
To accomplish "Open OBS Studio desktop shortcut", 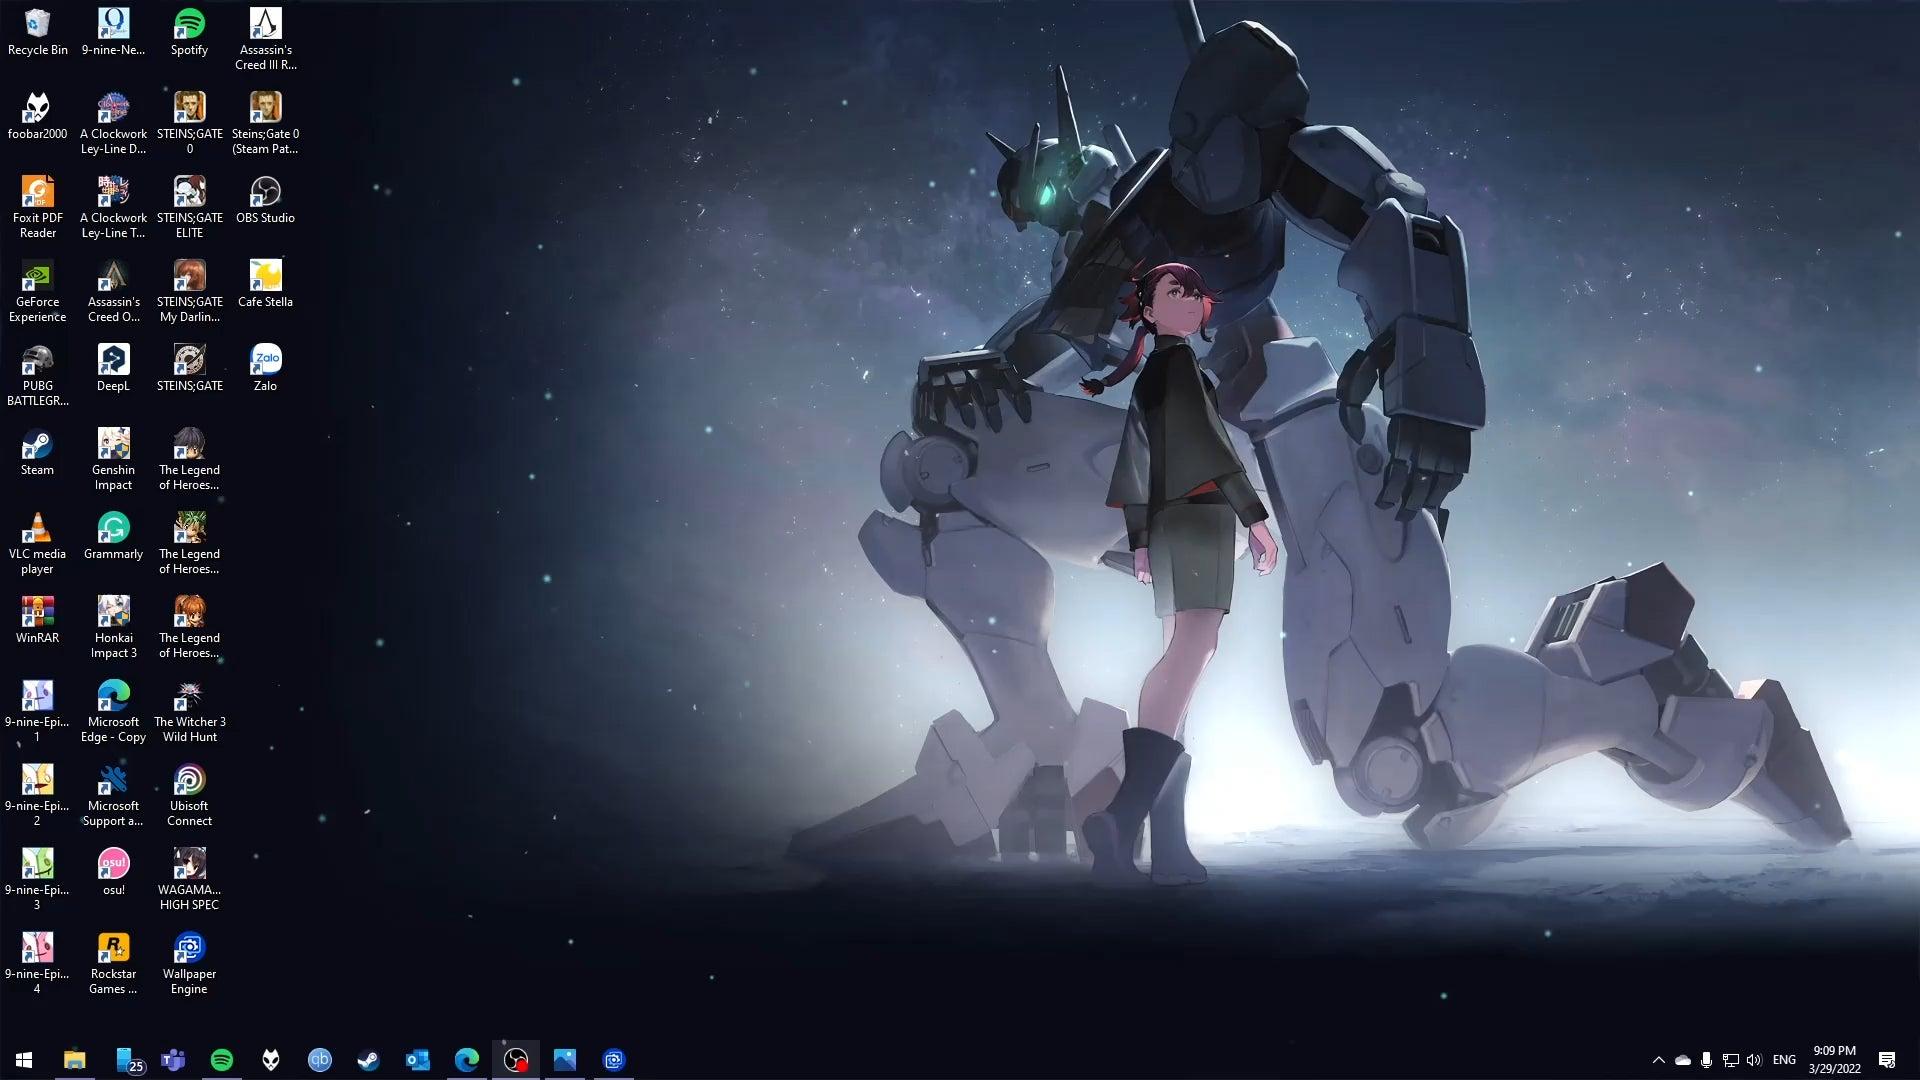I will coord(265,200).
